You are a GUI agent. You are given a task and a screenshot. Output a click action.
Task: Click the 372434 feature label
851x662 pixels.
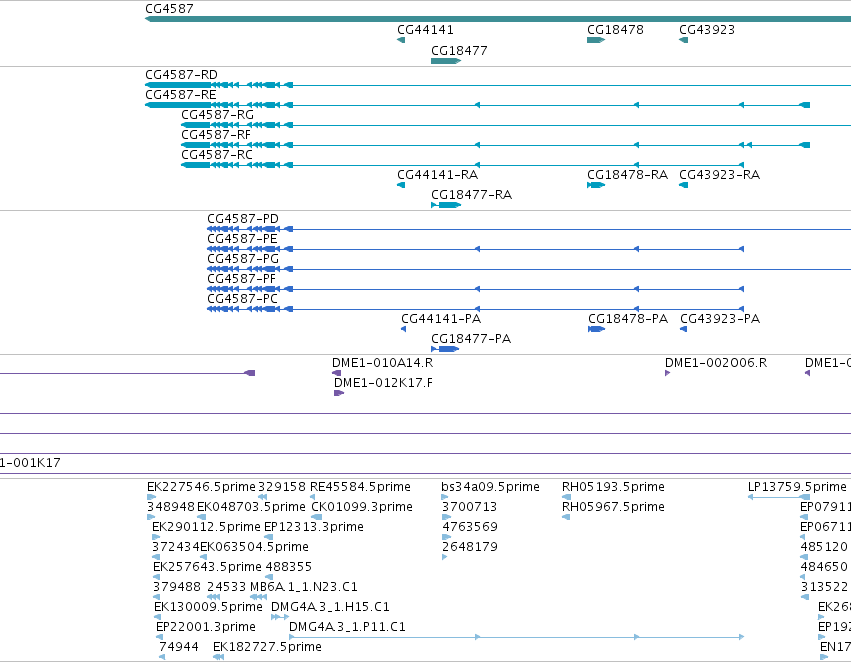(175, 547)
